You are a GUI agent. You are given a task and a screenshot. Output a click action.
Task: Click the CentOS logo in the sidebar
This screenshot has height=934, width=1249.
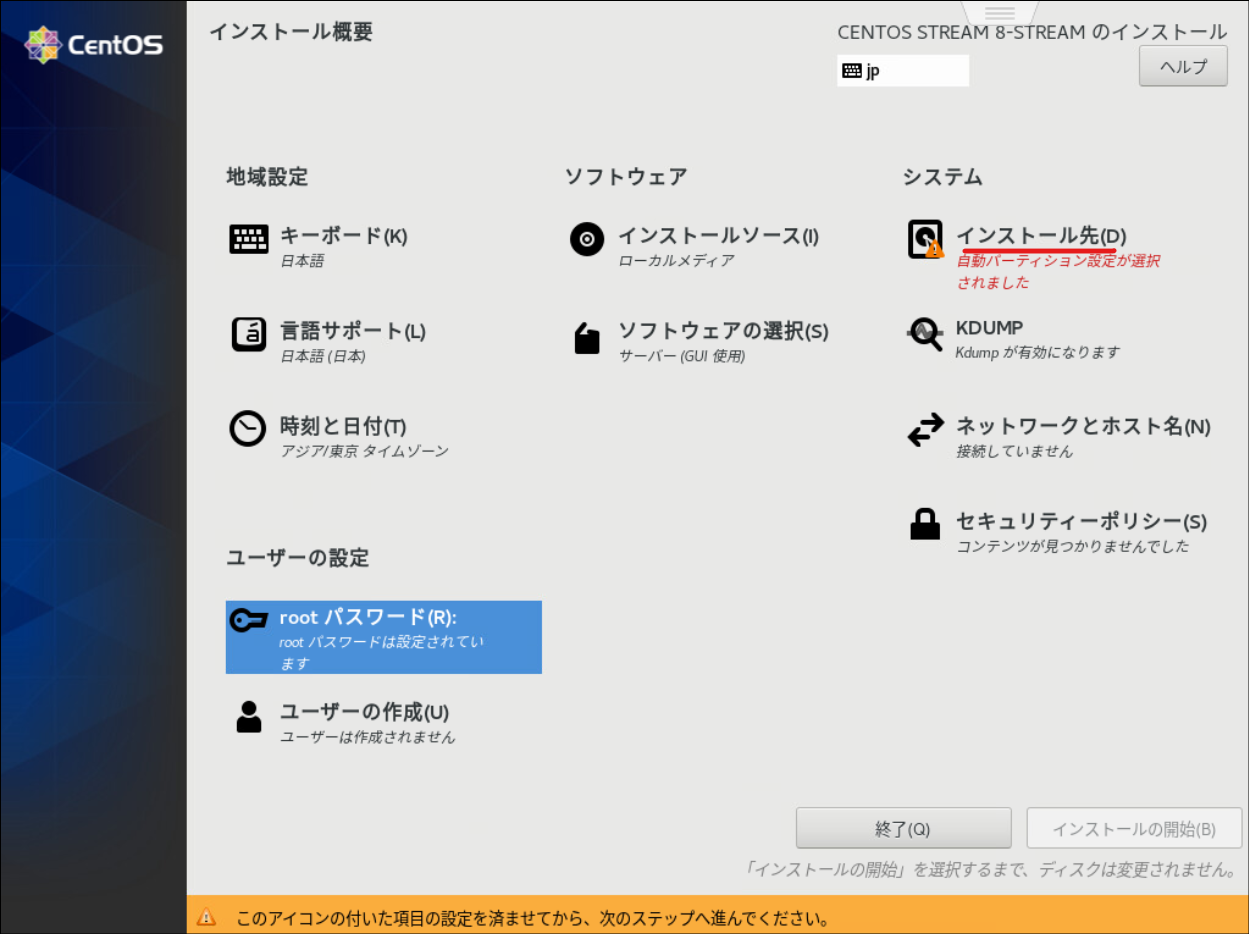coord(94,44)
